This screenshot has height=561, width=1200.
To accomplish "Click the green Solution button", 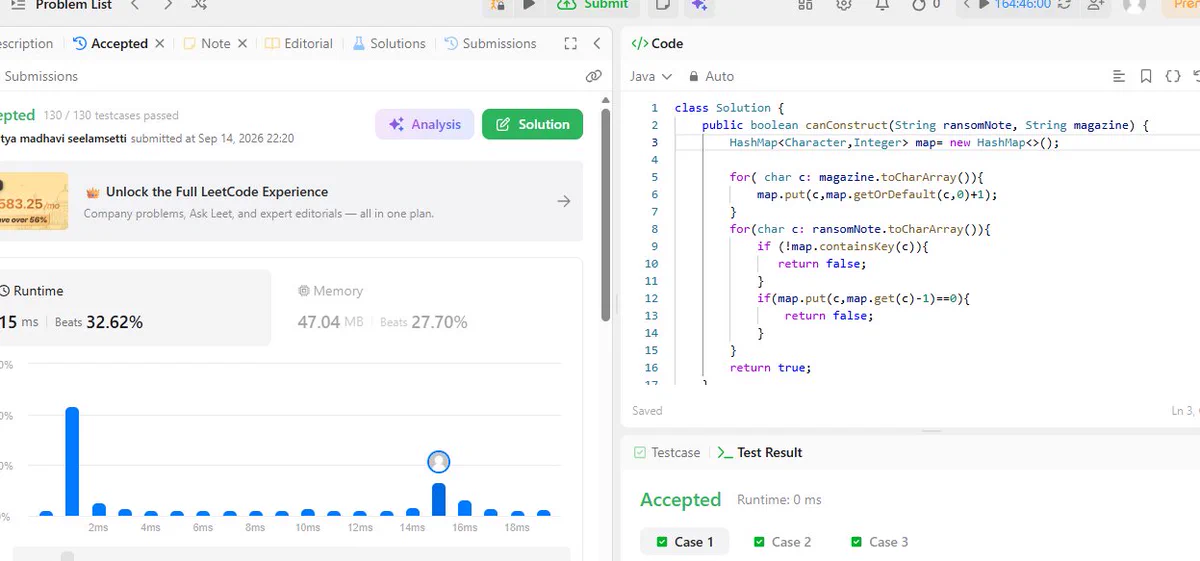I will click(x=532, y=124).
